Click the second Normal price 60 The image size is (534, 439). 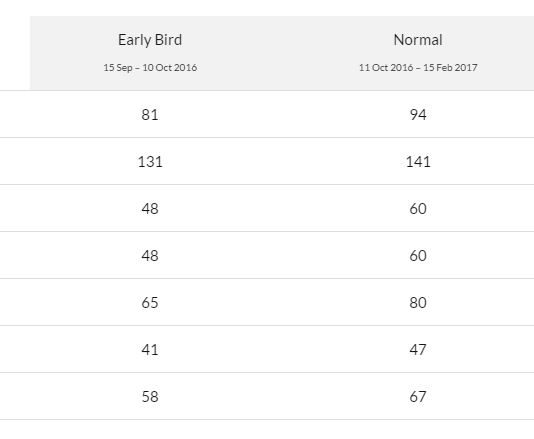[418, 255]
